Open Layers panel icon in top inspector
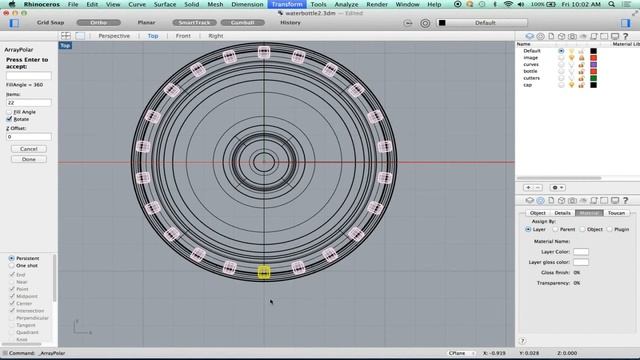The height and width of the screenshot is (360, 640). click(530, 36)
